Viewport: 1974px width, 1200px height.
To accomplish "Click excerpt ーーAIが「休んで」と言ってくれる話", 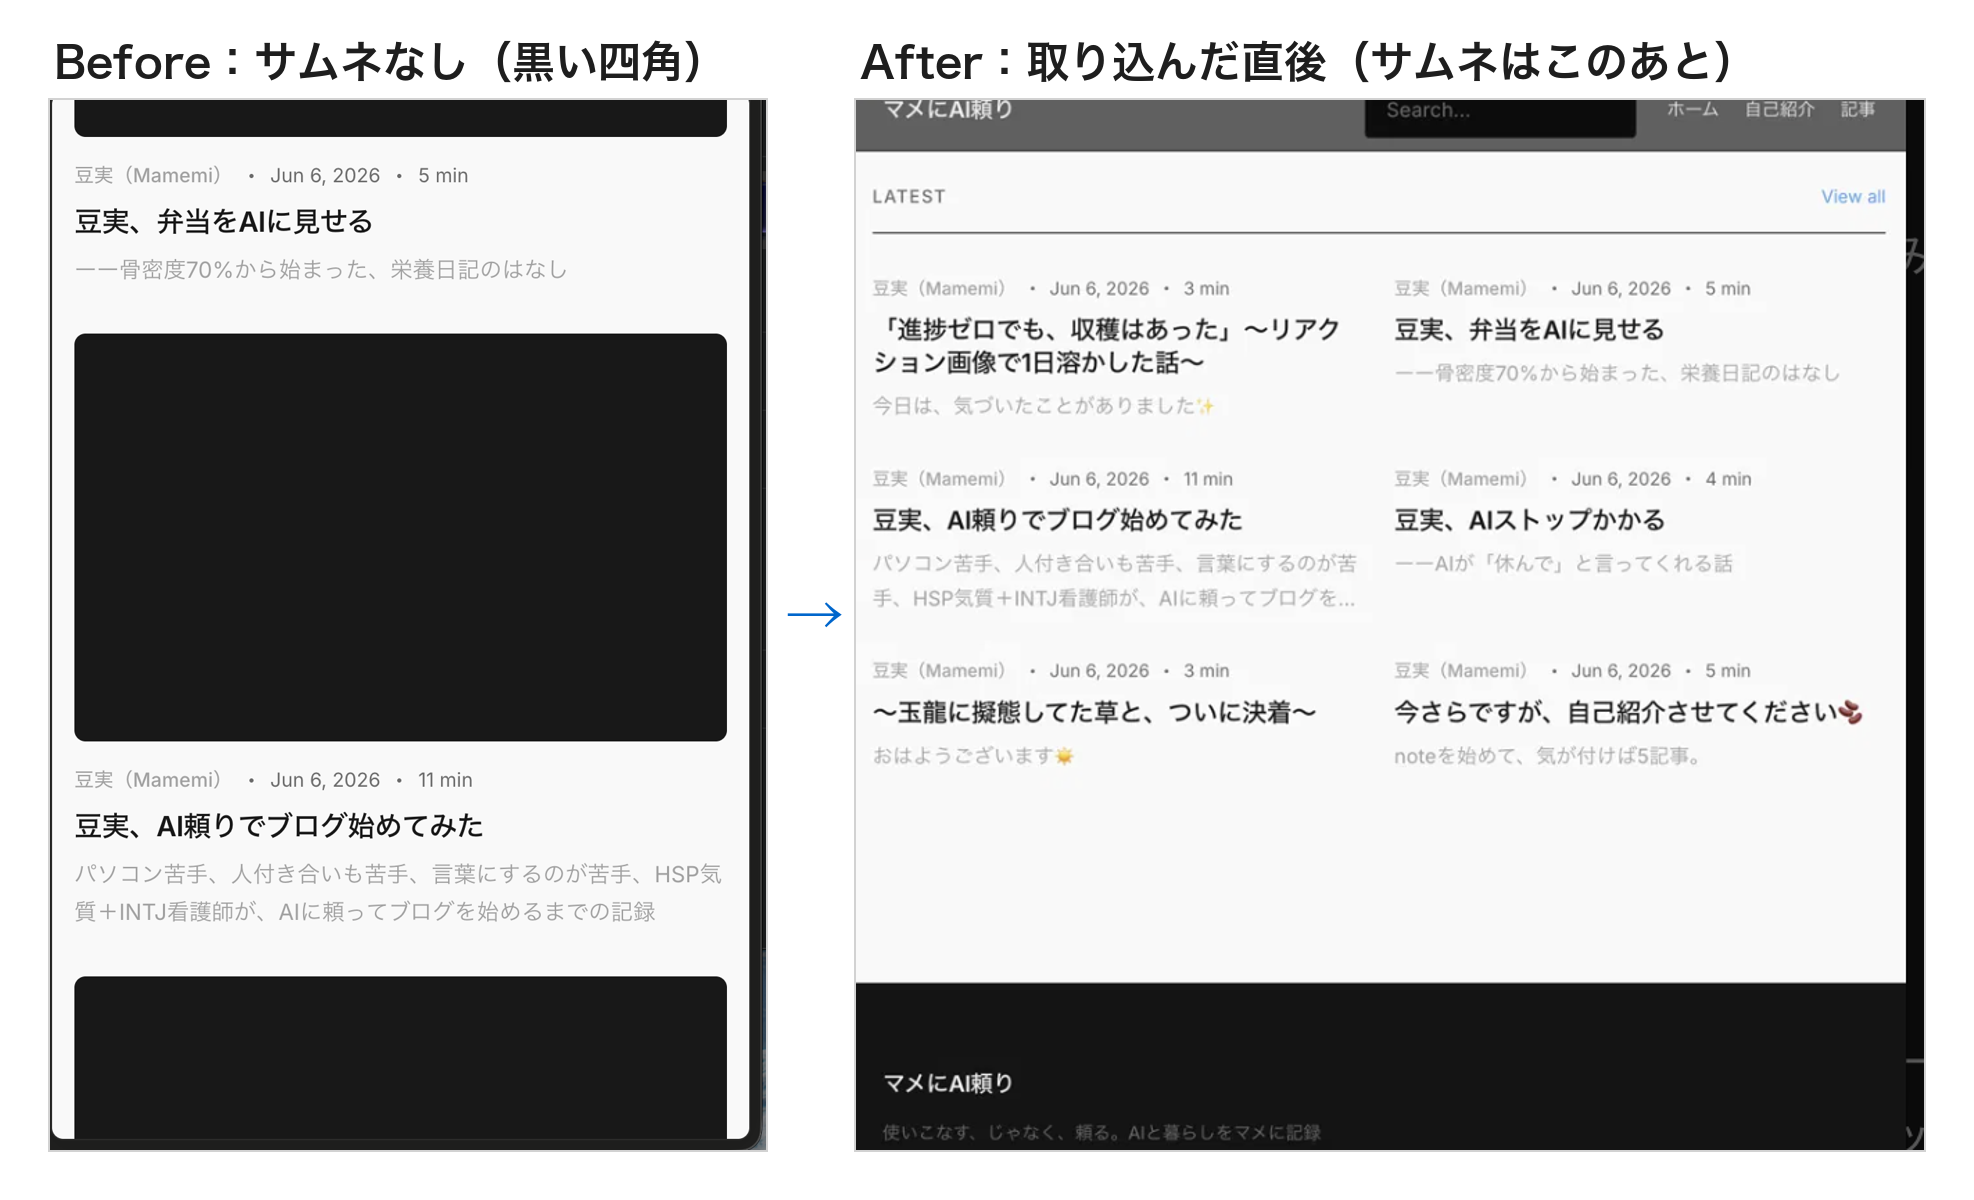I will pyautogui.click(x=1563, y=563).
